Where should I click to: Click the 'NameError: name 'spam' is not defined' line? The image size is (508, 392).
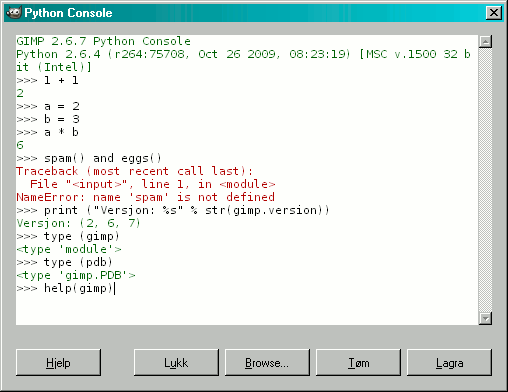click(145, 197)
